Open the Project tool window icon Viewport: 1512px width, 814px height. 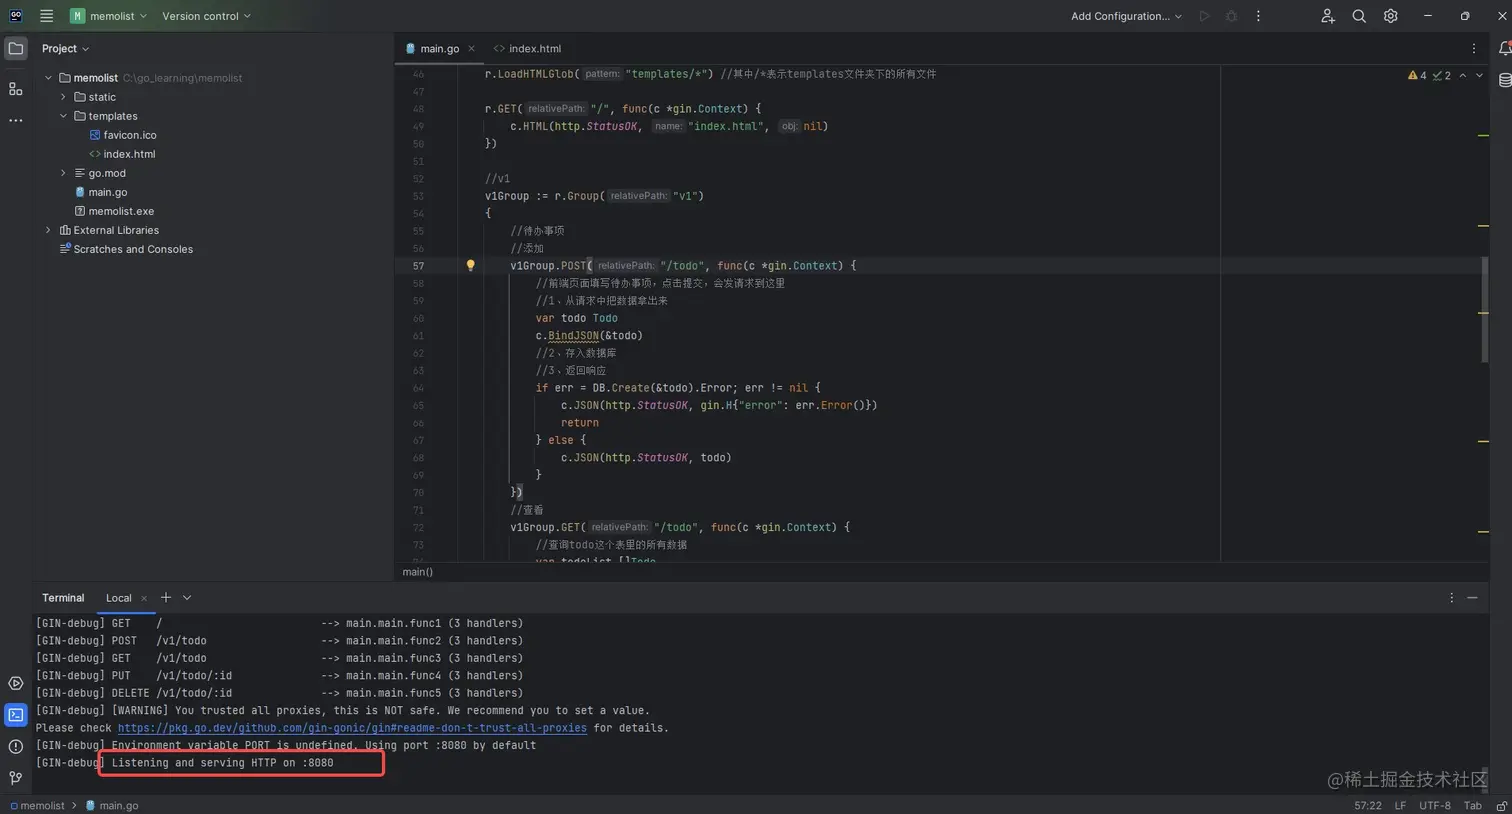coord(16,48)
